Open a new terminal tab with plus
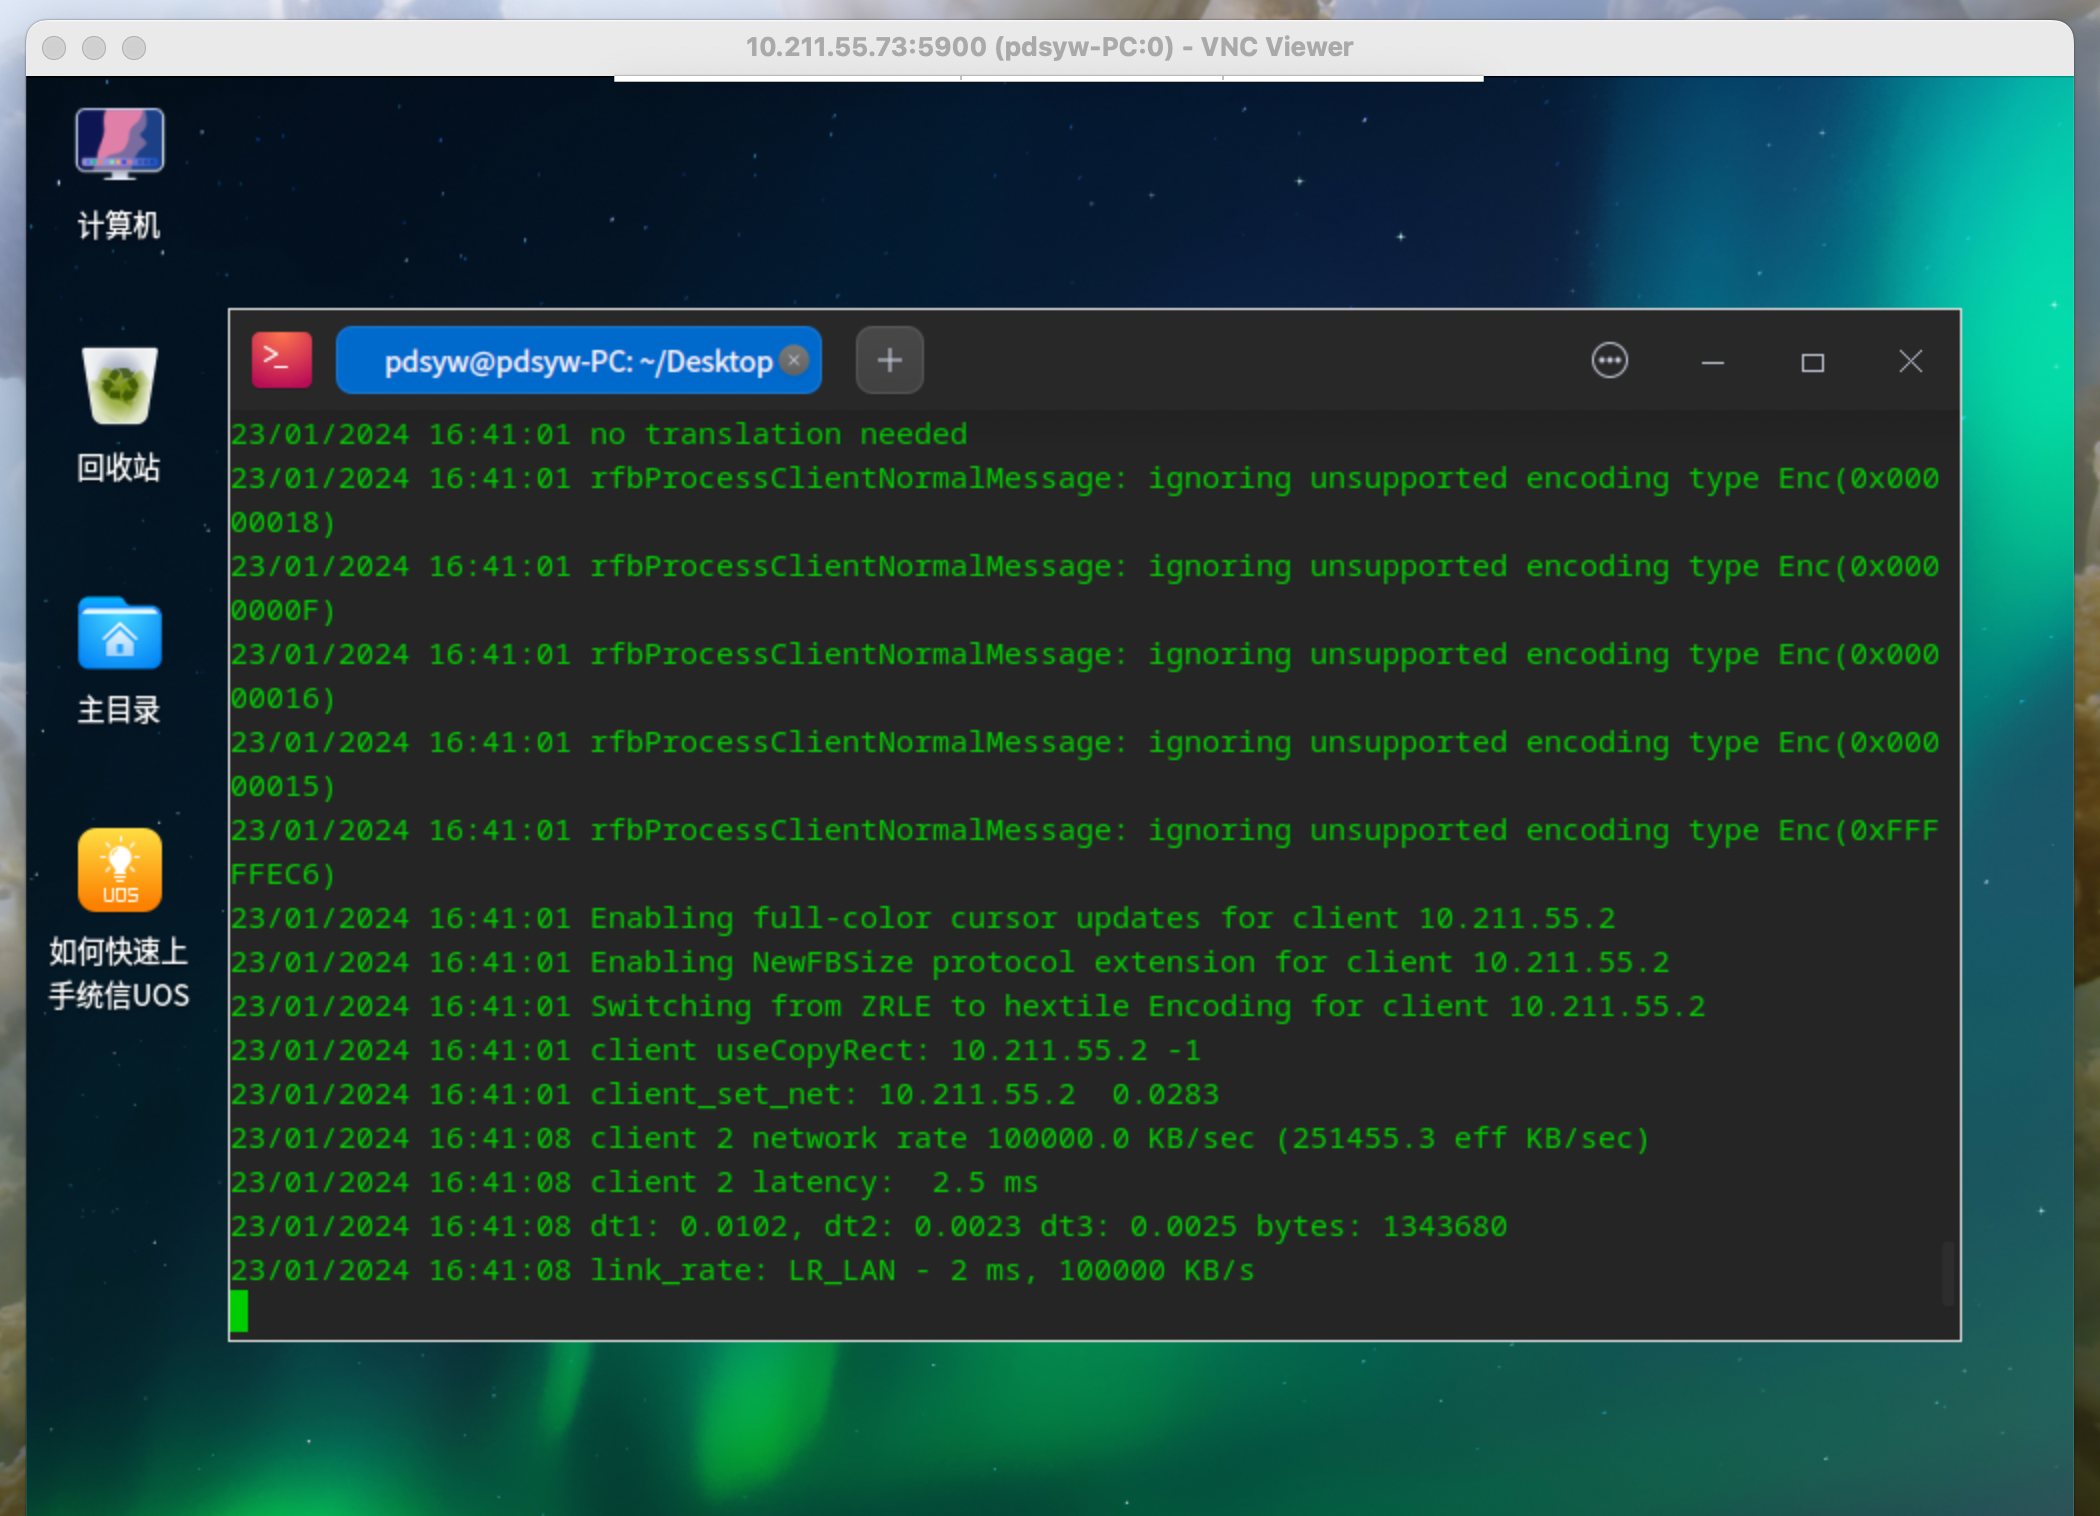2100x1516 pixels. pyautogui.click(x=889, y=360)
